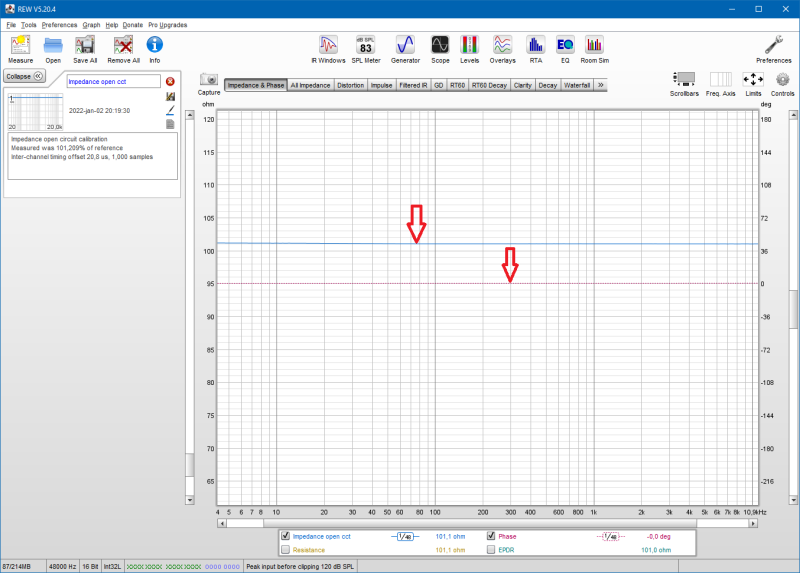The image size is (800, 573).
Task: Switch to Clarity tab
Action: [x=522, y=85]
